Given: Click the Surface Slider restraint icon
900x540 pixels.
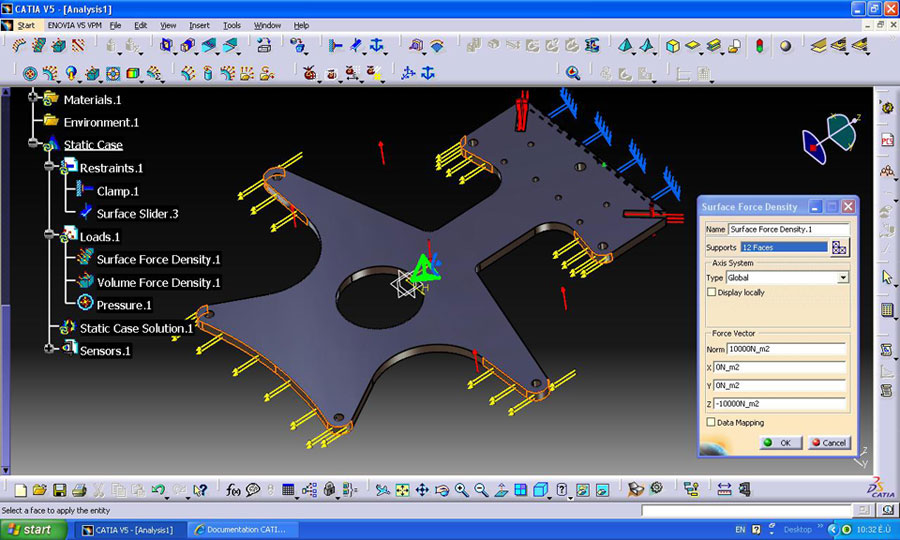Looking at the screenshot, I should tap(356, 45).
